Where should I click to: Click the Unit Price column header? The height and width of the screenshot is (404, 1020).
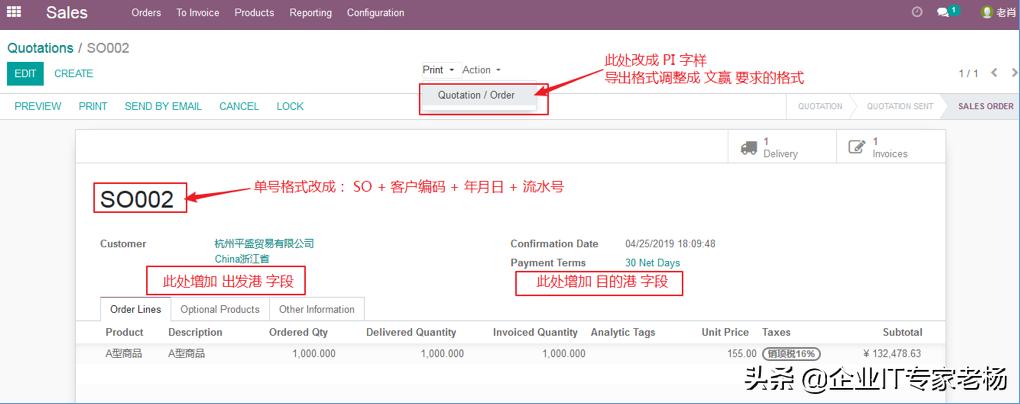[x=725, y=332]
